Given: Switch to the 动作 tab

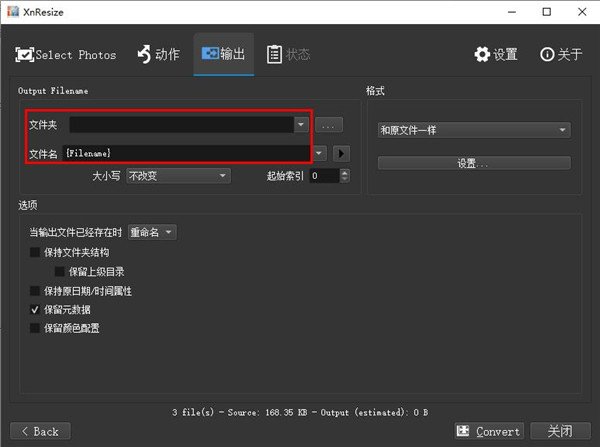Looking at the screenshot, I should pos(158,54).
